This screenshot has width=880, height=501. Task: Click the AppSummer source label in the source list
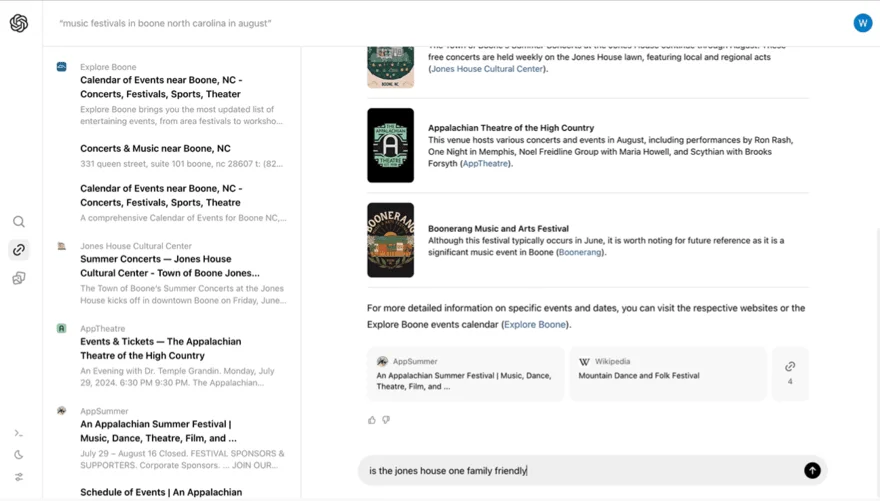(x=104, y=411)
